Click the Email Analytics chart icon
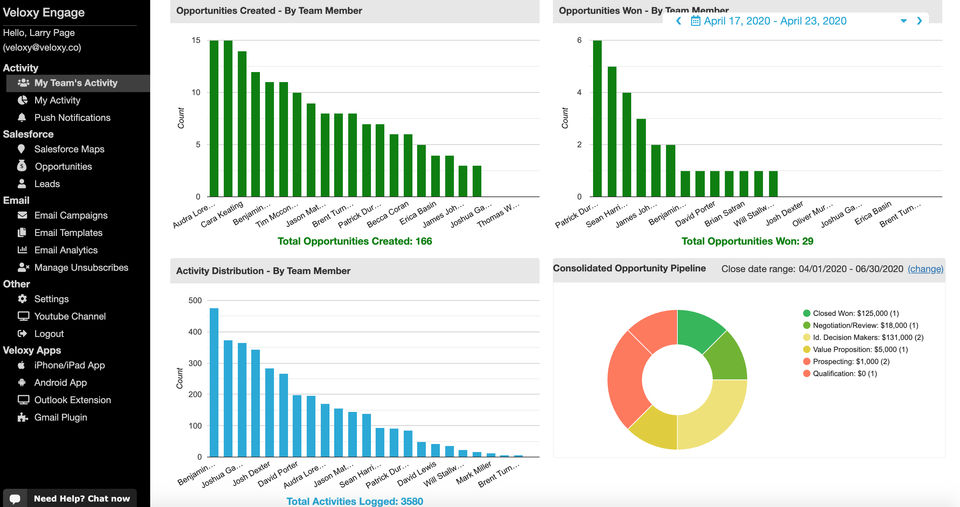The height and width of the screenshot is (507, 960). [23, 249]
